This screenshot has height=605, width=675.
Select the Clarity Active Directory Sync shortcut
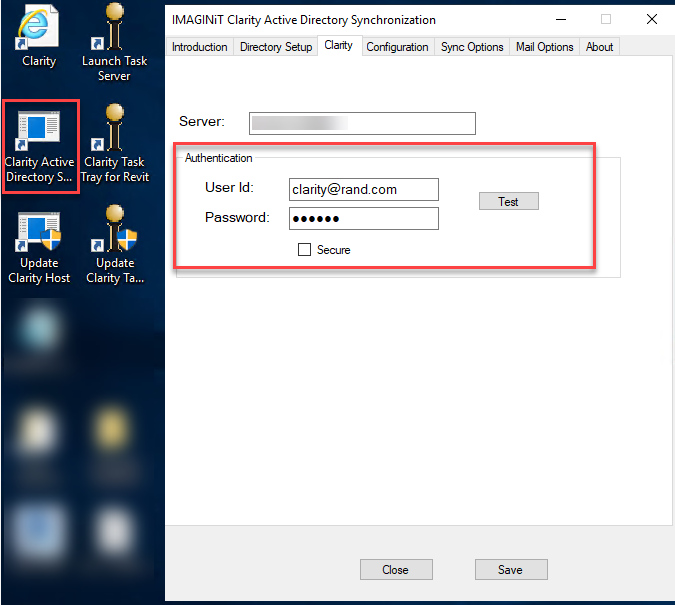click(40, 130)
